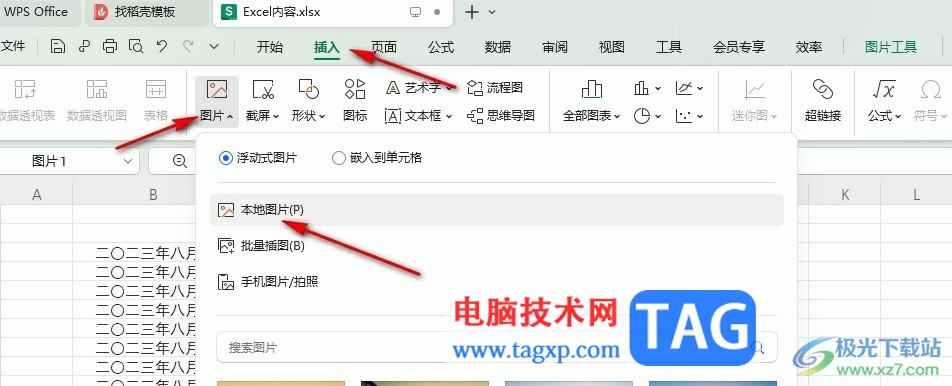952x386 pixels.
Task: Switch to the 插入 ribbon tab
Action: (327, 47)
